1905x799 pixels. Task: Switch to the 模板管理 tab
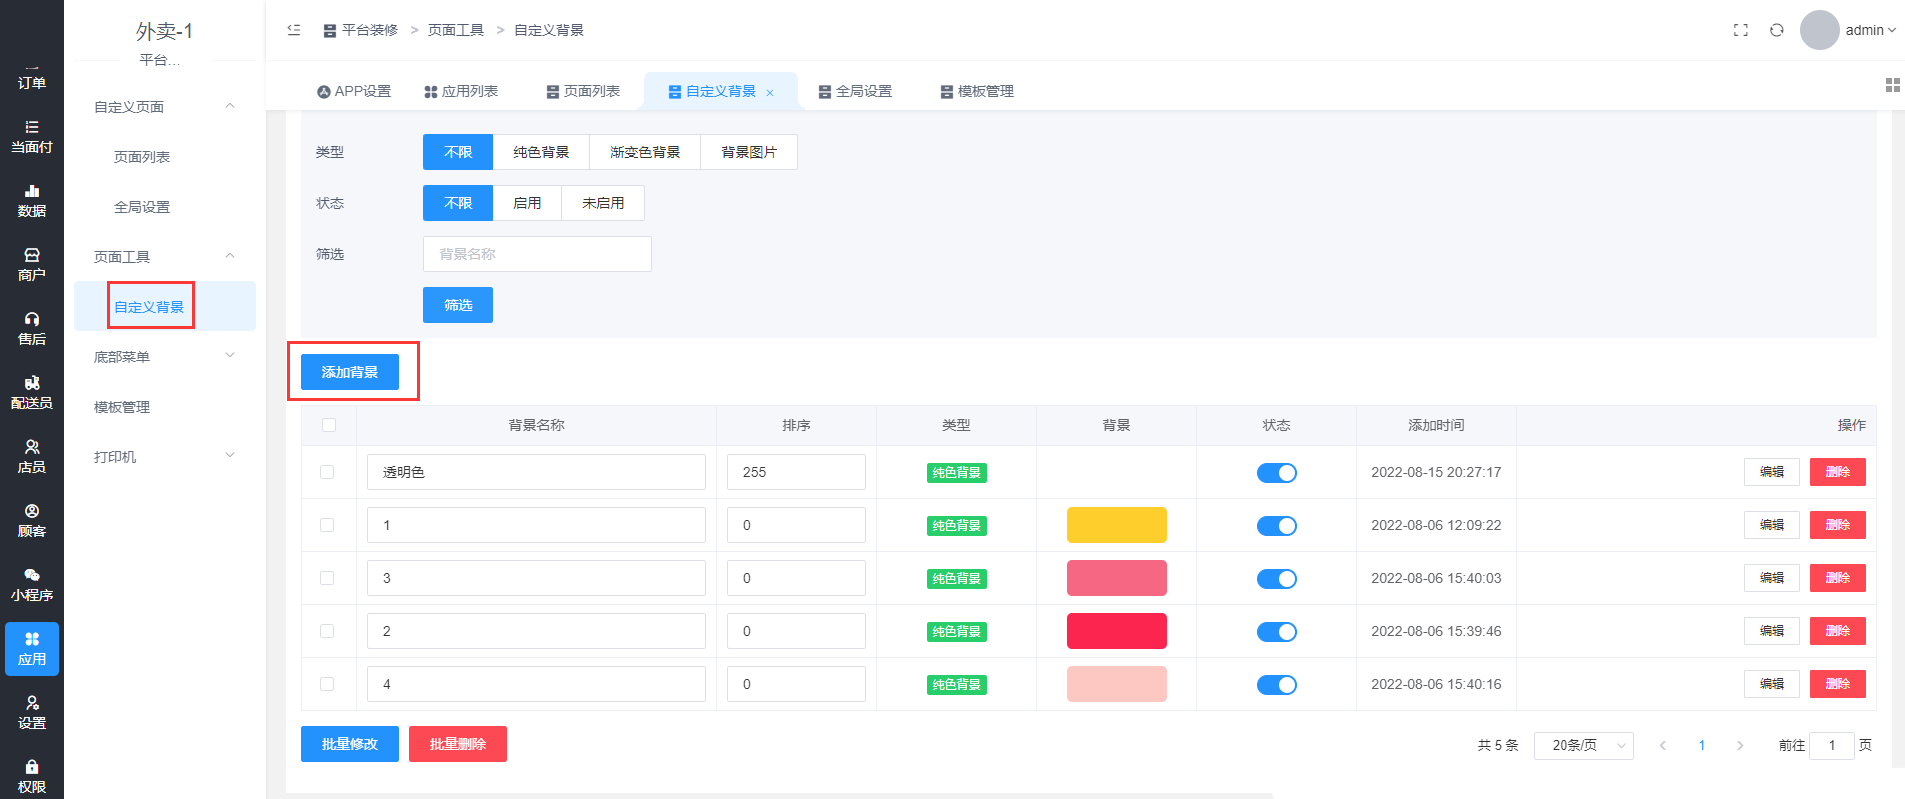[977, 91]
